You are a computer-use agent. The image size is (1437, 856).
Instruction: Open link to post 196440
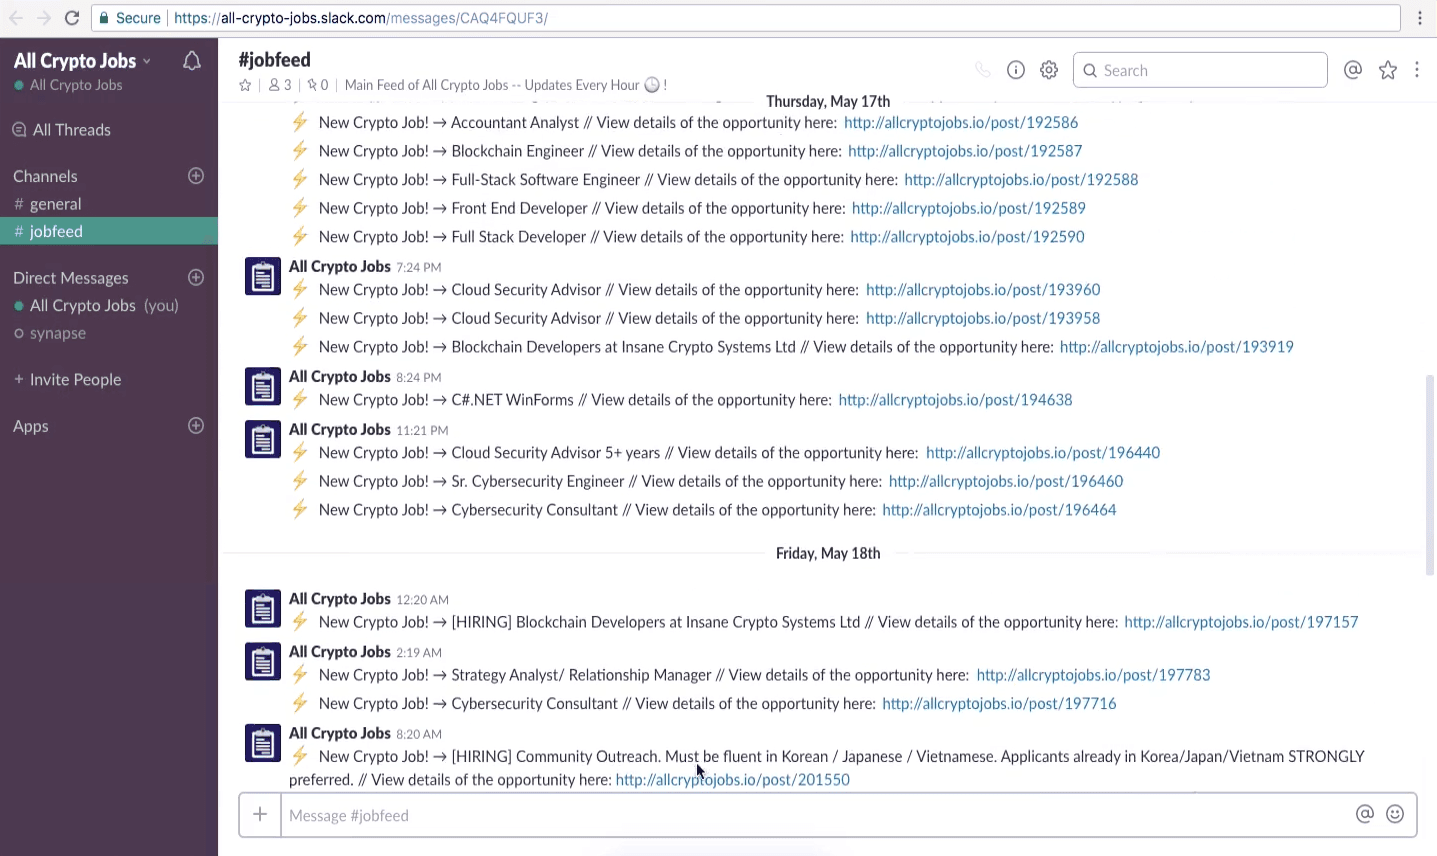(x=1043, y=453)
